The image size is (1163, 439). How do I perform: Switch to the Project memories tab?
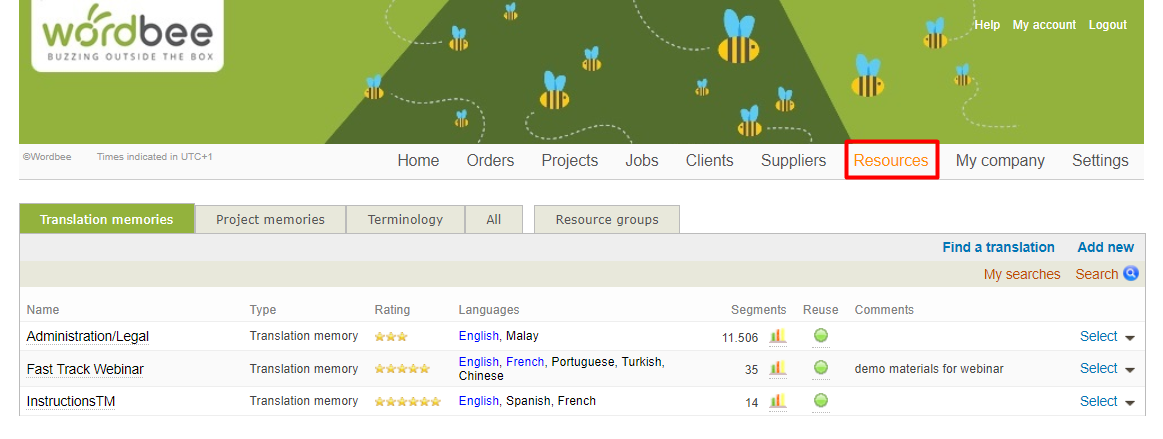tap(270, 220)
